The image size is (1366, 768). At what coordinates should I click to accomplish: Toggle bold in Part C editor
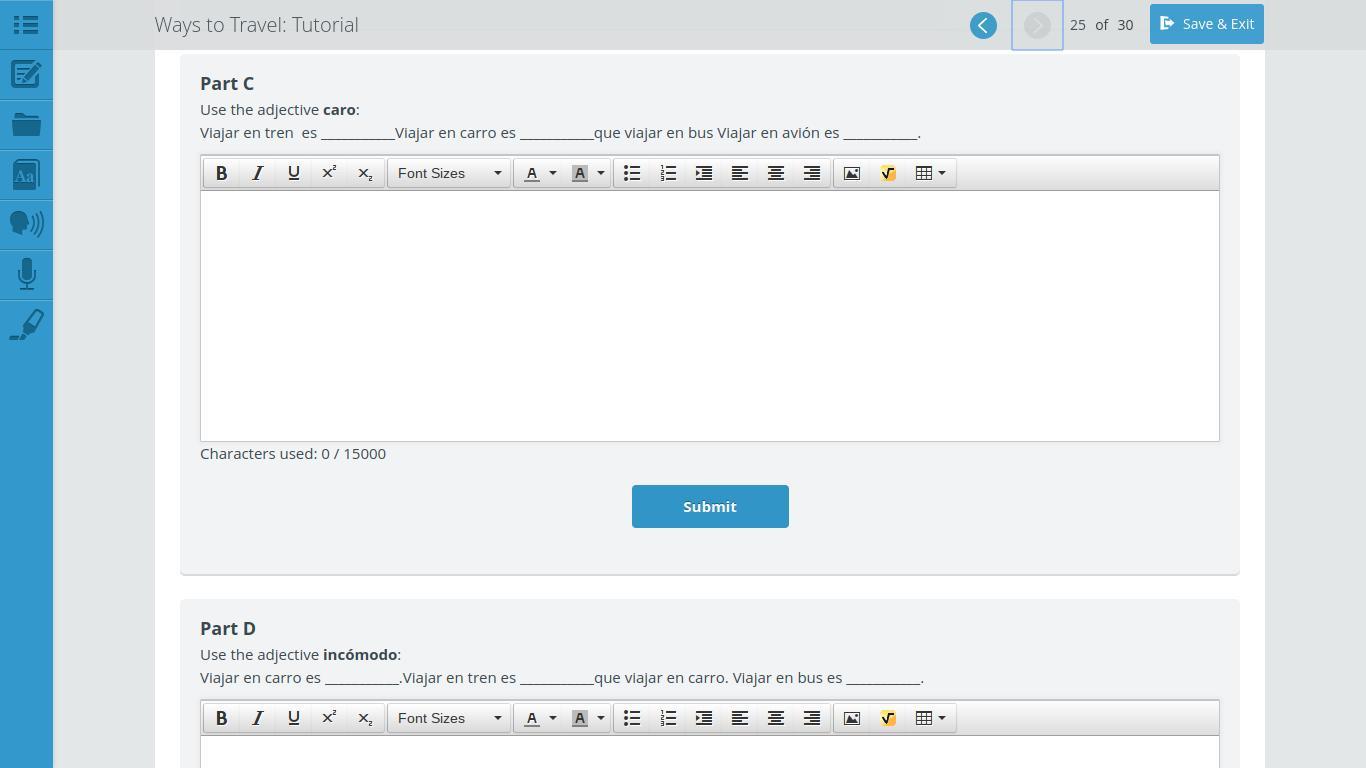222,173
